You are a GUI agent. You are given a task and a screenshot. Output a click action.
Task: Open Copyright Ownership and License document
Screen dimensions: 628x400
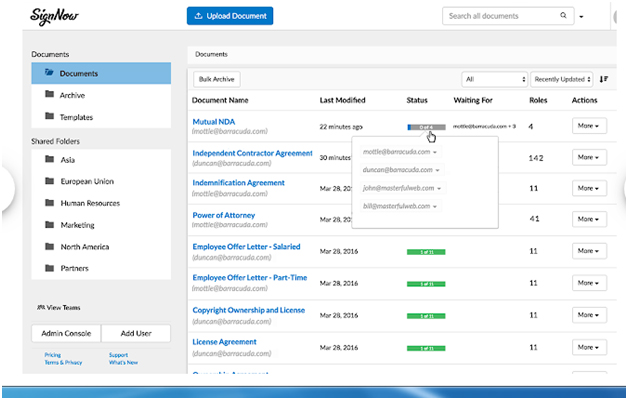[248, 310]
